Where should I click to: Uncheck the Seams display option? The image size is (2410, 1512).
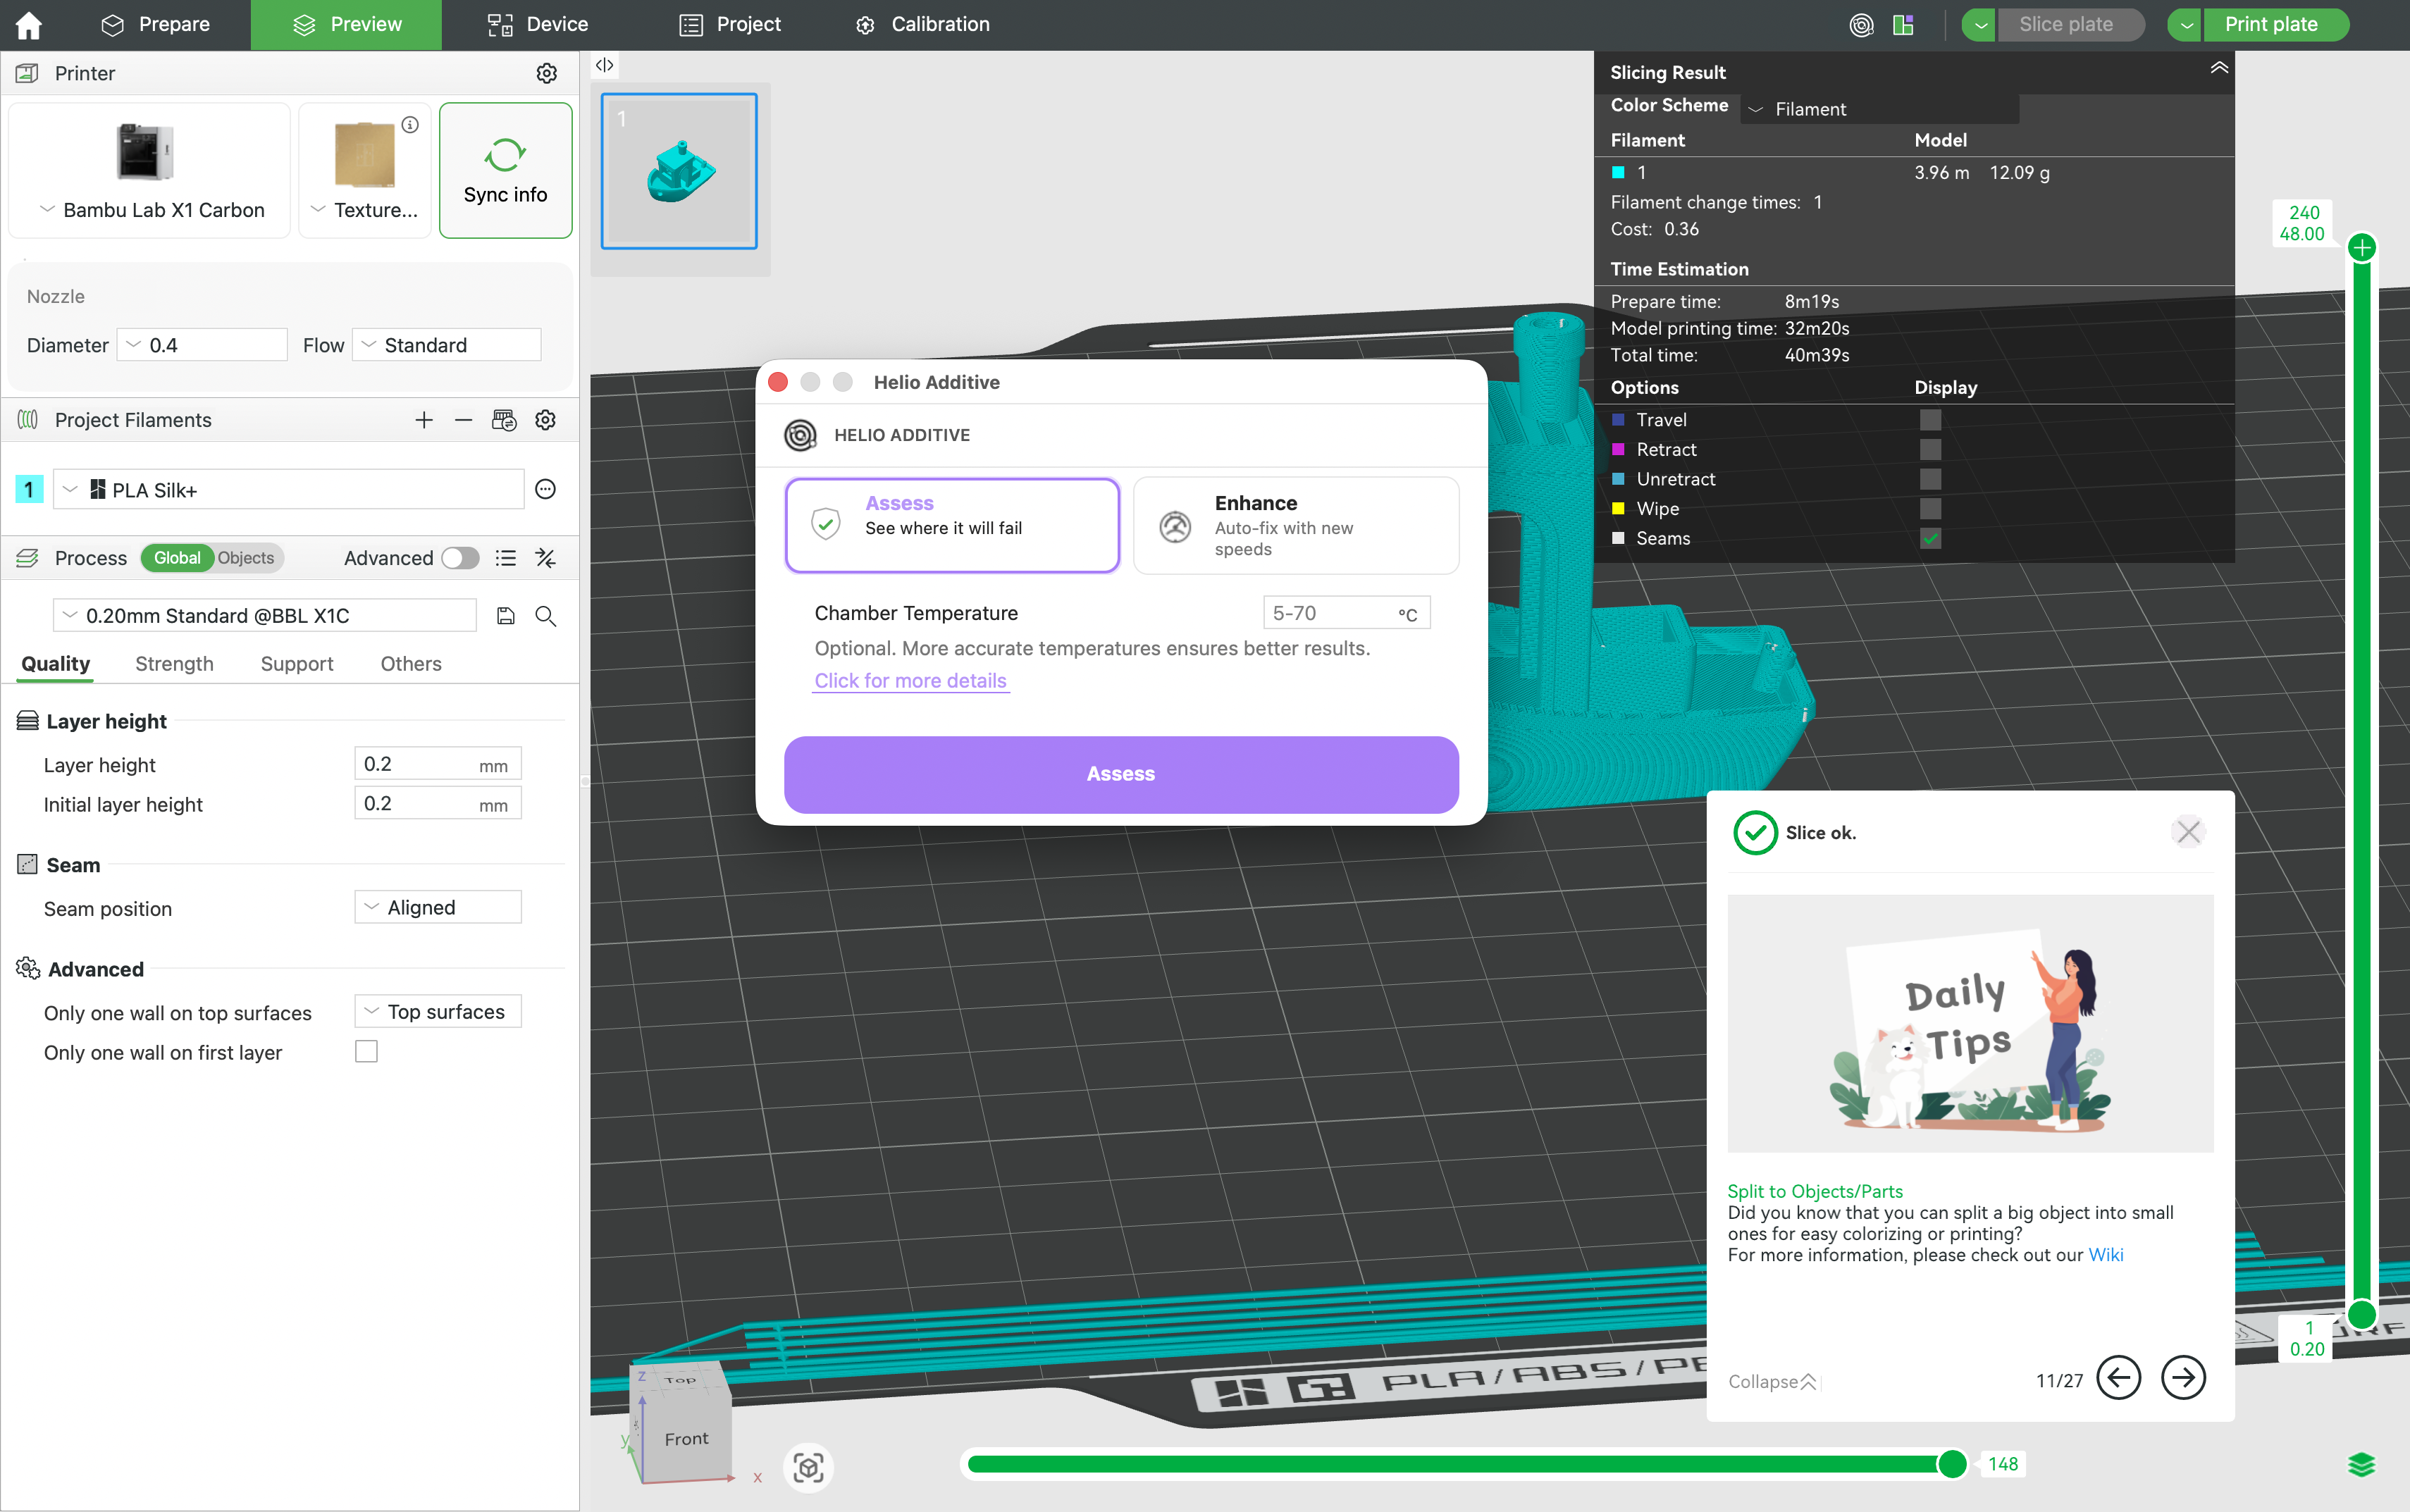[x=1929, y=538]
